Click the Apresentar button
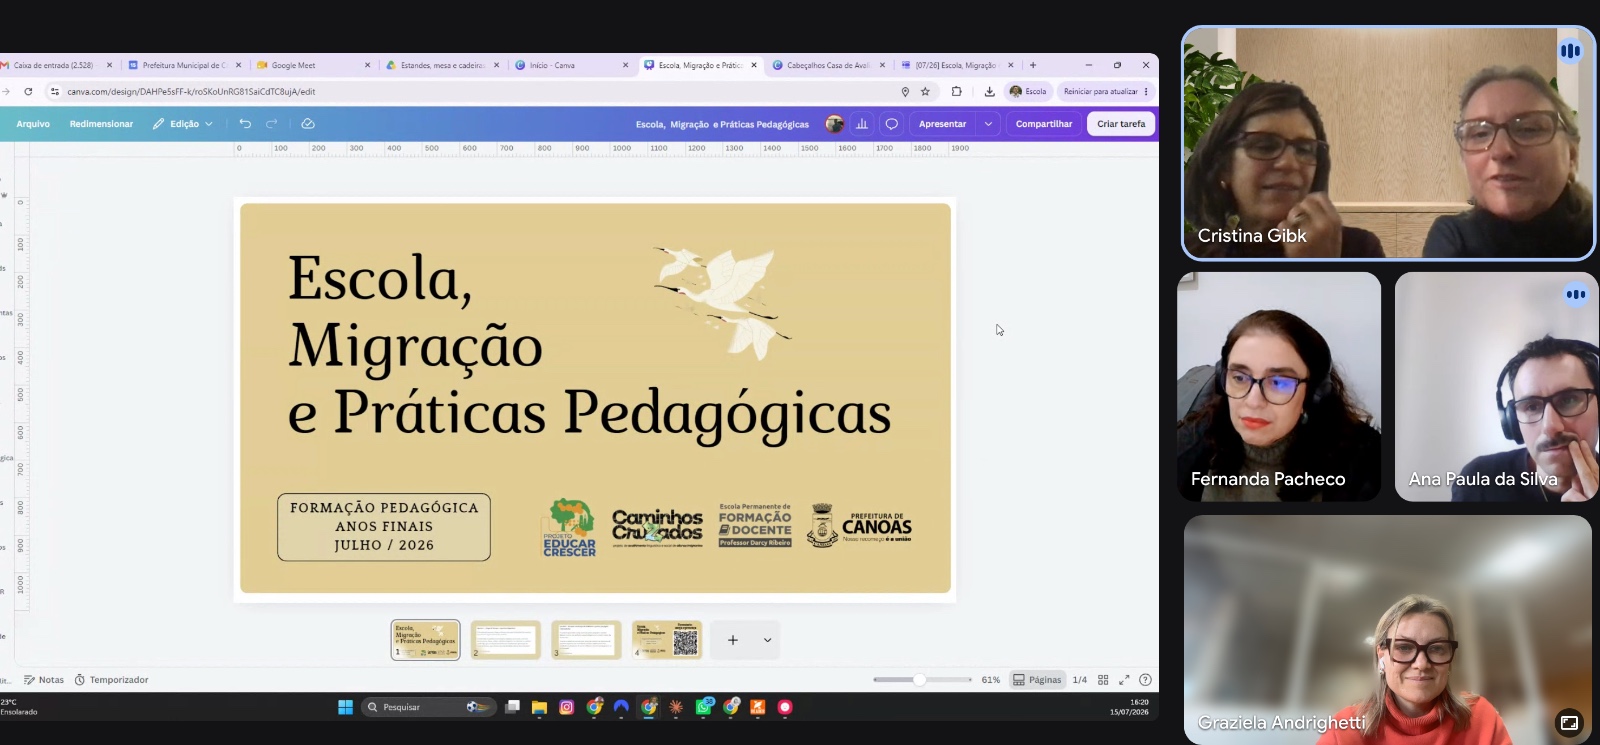Image resolution: width=1600 pixels, height=745 pixels. (x=942, y=124)
